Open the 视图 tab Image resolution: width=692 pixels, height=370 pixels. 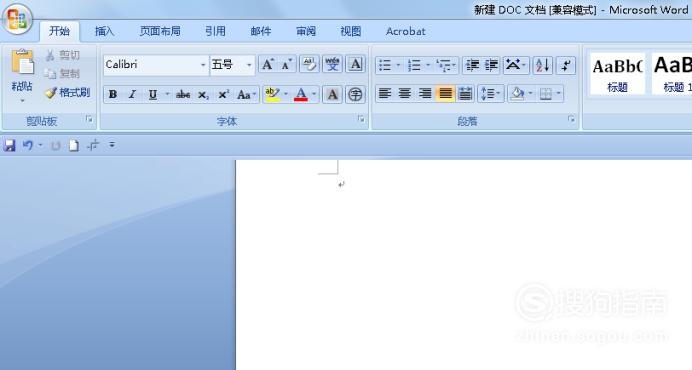(351, 31)
